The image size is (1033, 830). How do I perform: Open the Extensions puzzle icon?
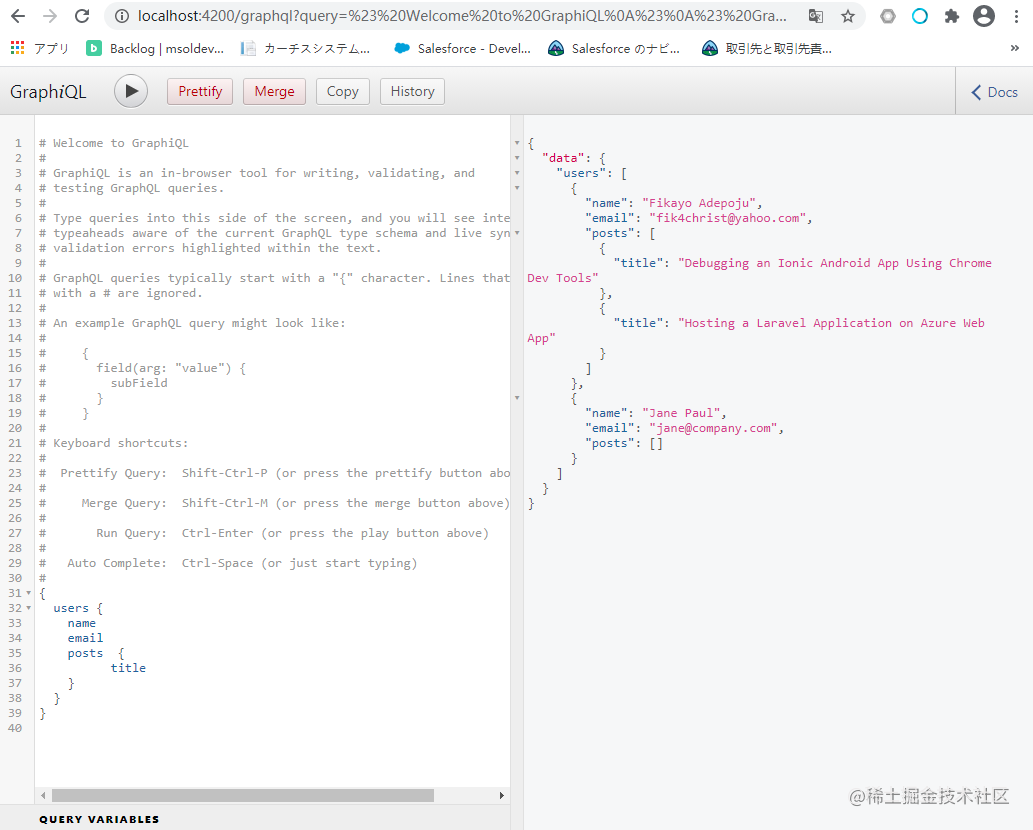[951, 16]
